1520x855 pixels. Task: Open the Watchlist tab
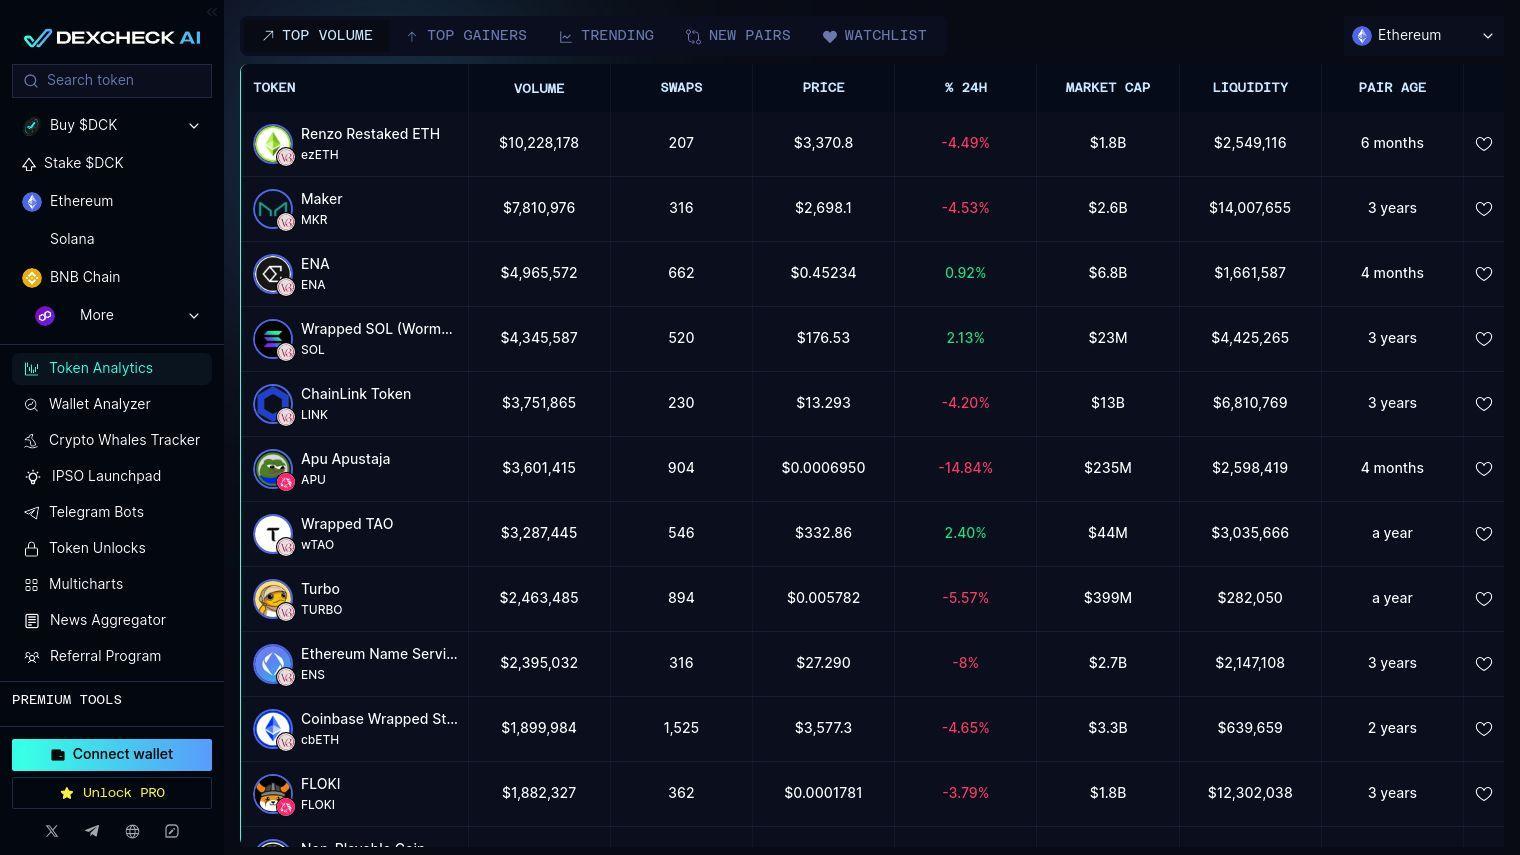[x=874, y=36]
